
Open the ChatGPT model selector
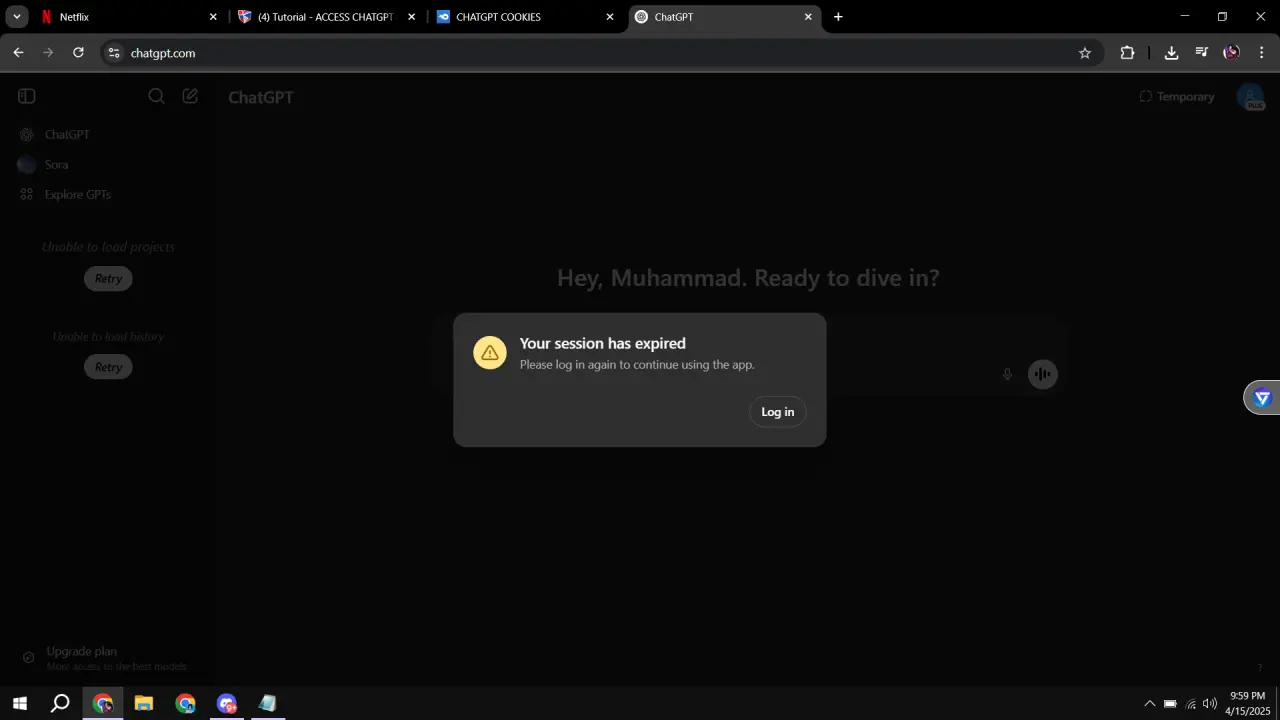tap(261, 97)
